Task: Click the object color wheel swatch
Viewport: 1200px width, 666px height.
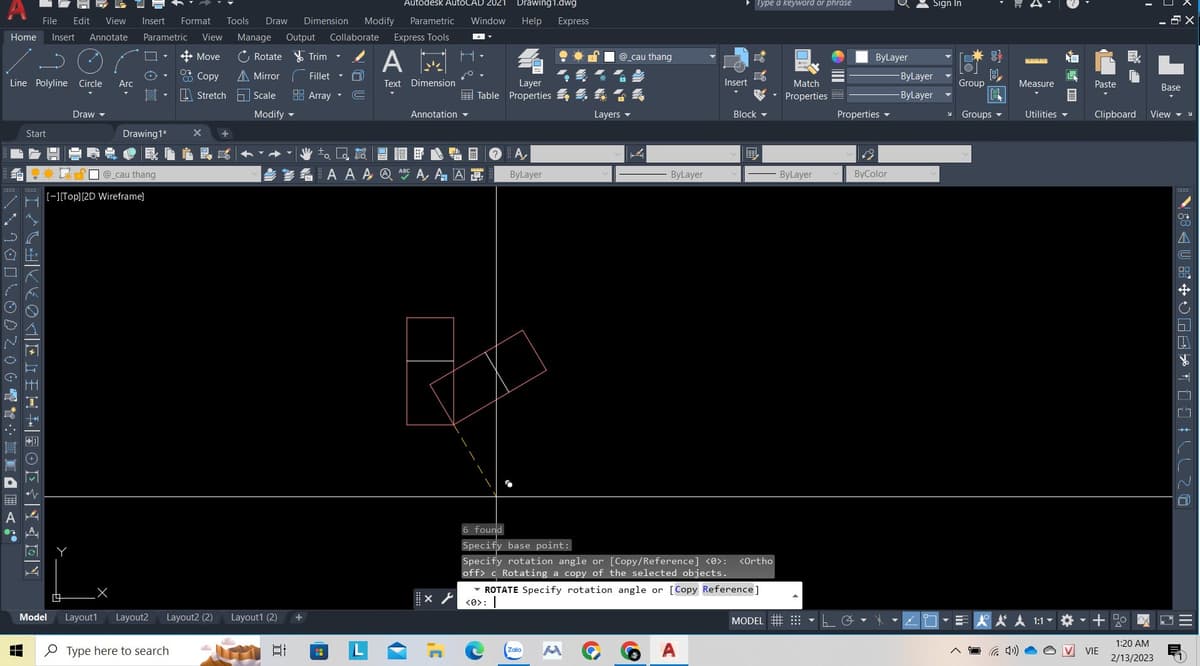Action: [837, 57]
